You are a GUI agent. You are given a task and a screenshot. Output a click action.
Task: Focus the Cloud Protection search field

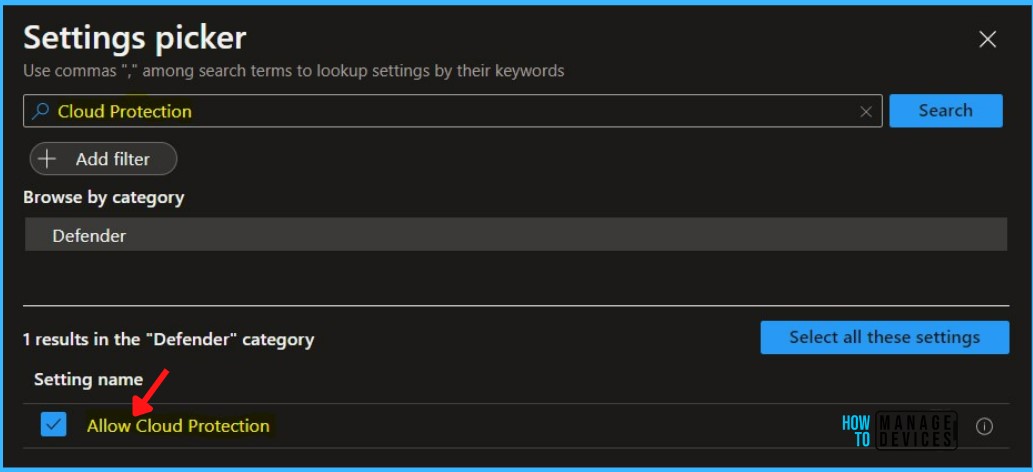point(453,111)
